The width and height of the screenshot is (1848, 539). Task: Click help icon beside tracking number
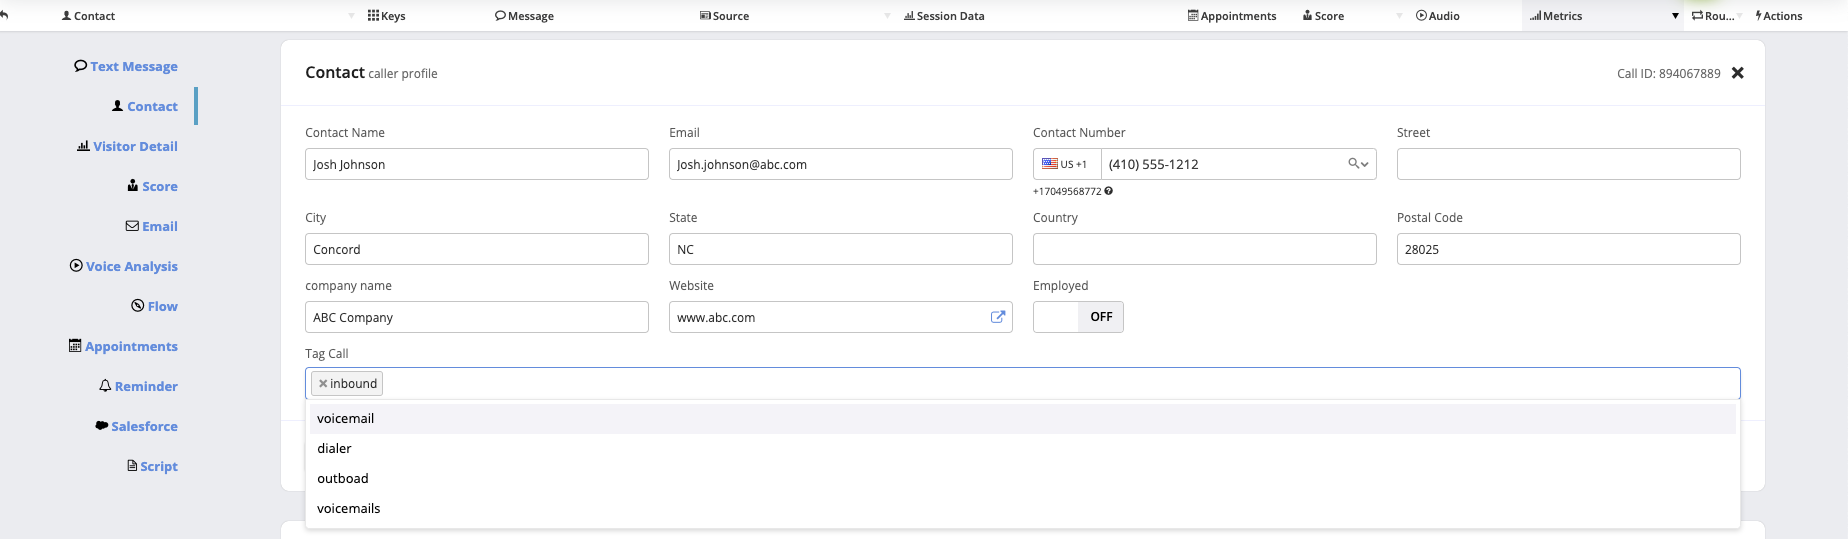1108,191
